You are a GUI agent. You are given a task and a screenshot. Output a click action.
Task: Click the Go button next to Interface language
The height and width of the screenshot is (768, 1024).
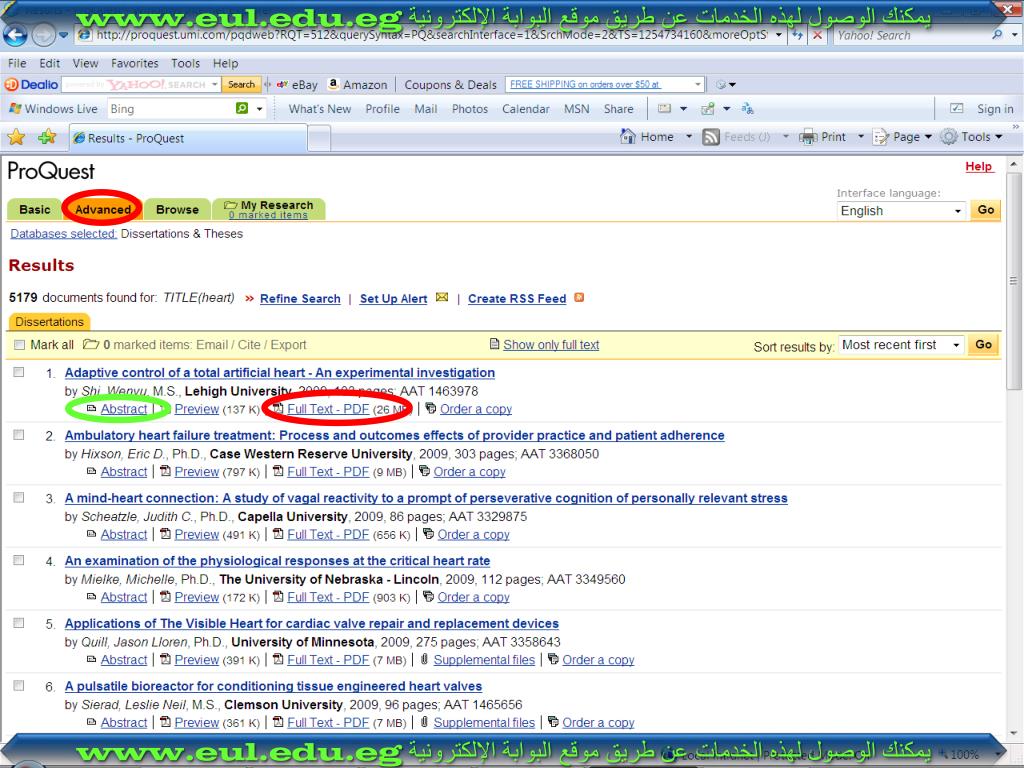[985, 210]
